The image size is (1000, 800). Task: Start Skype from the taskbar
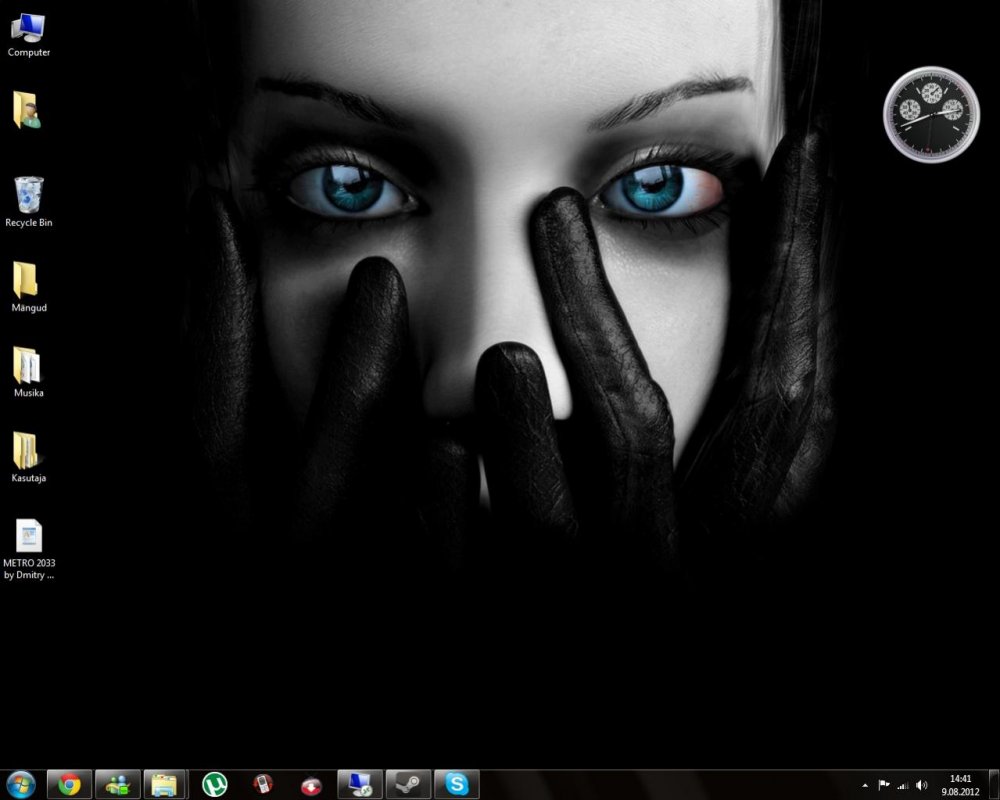(457, 784)
